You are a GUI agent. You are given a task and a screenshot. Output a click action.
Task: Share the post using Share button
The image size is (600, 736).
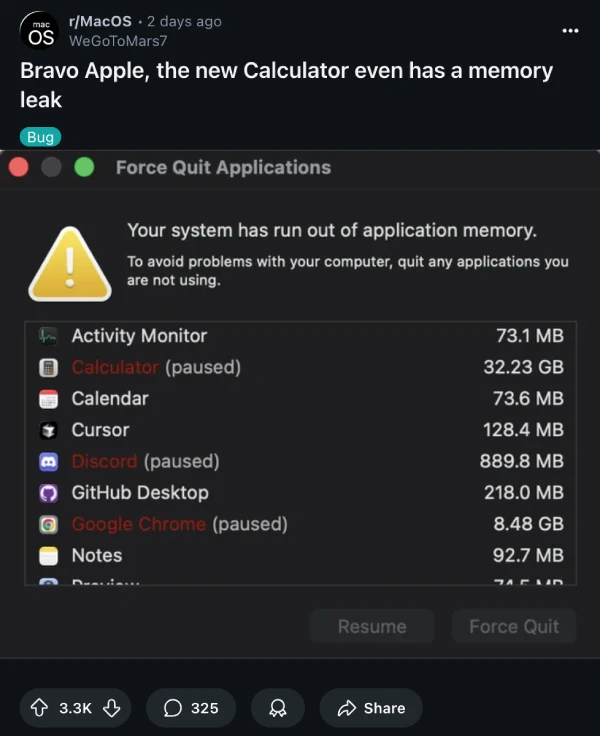coord(371,708)
